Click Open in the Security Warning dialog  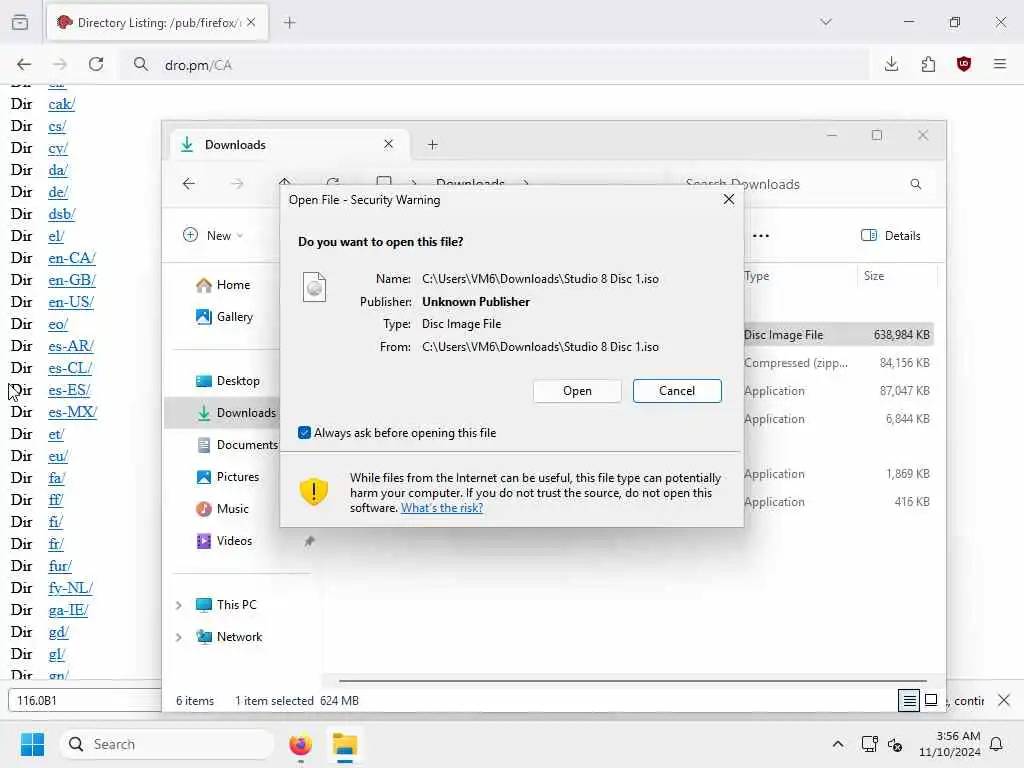[577, 391]
